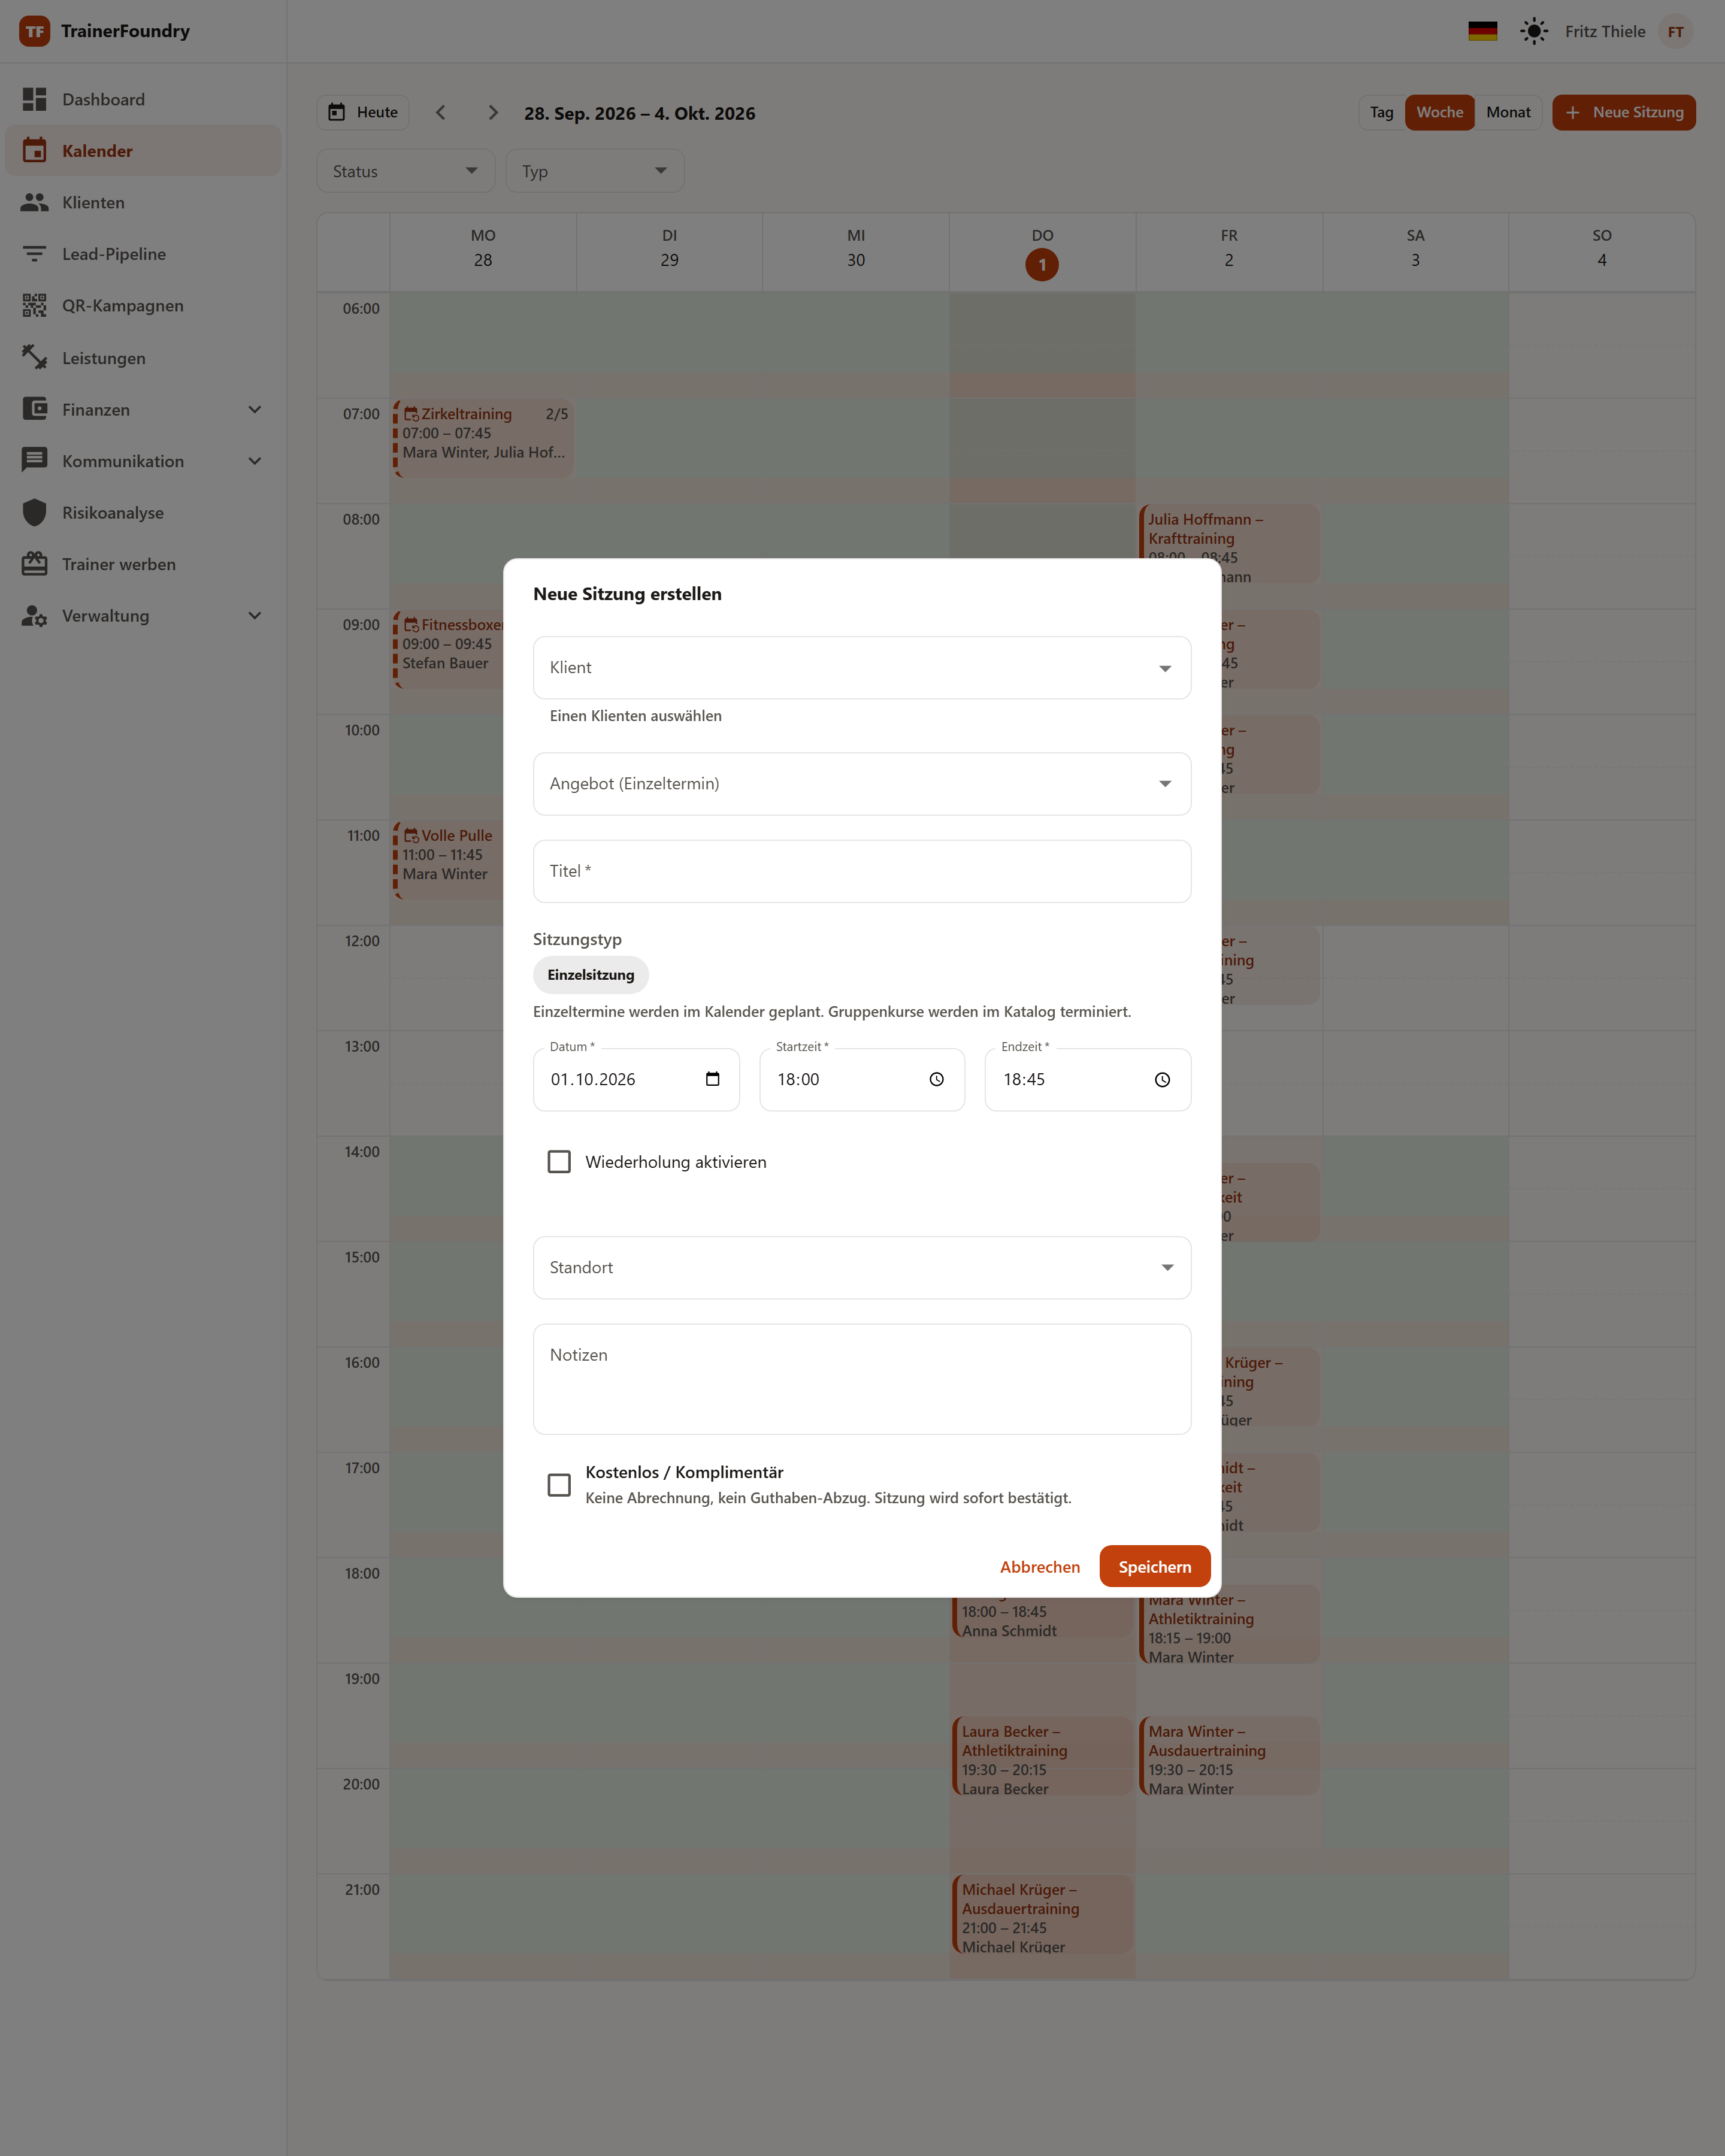Switch to Tag view
1725x2156 pixels.
coord(1381,112)
